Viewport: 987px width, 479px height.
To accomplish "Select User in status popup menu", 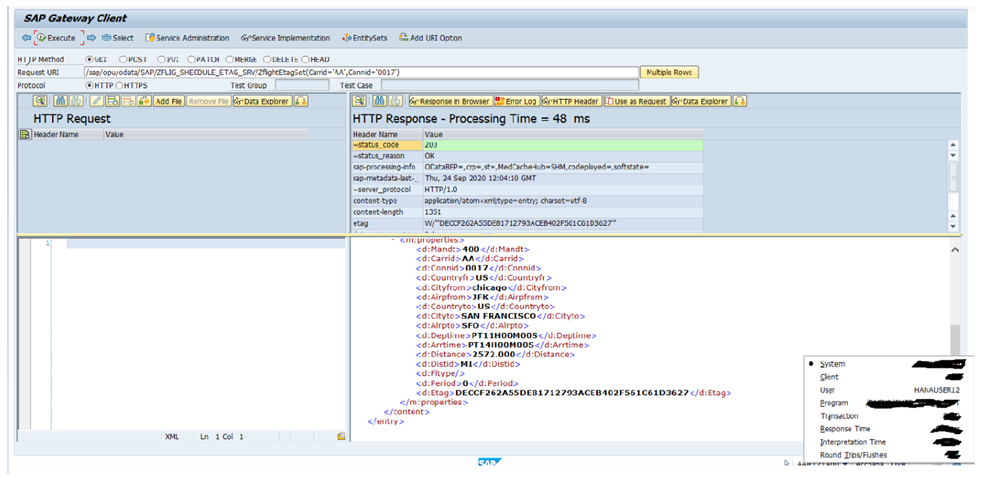I will (x=827, y=390).
